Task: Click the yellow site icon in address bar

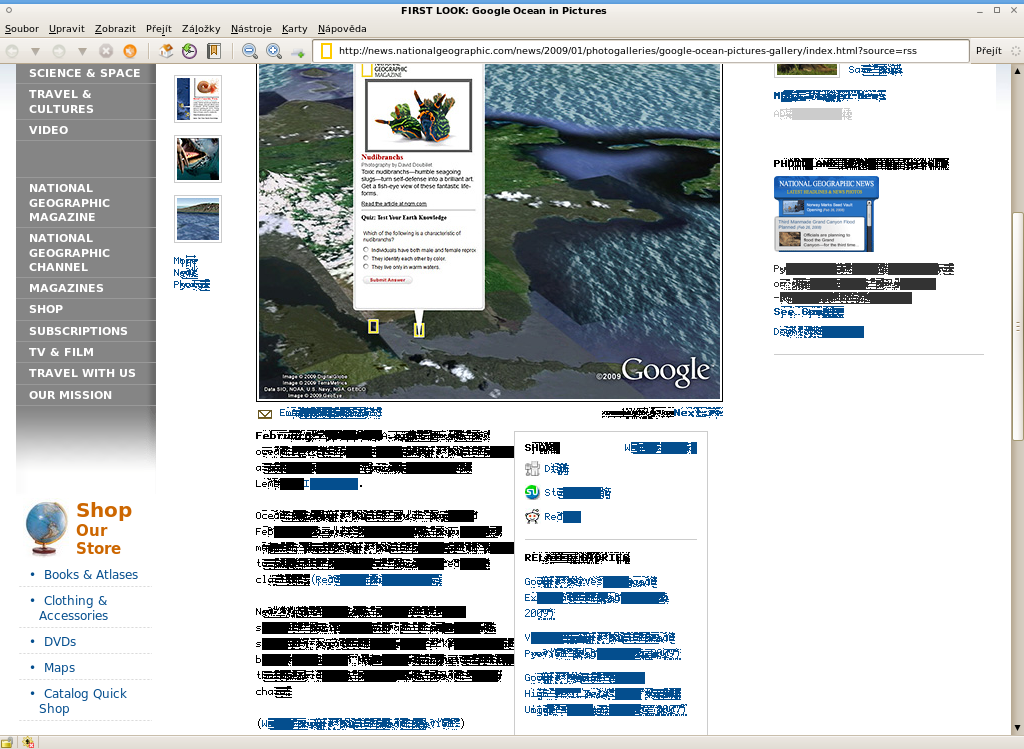Action: pos(326,51)
